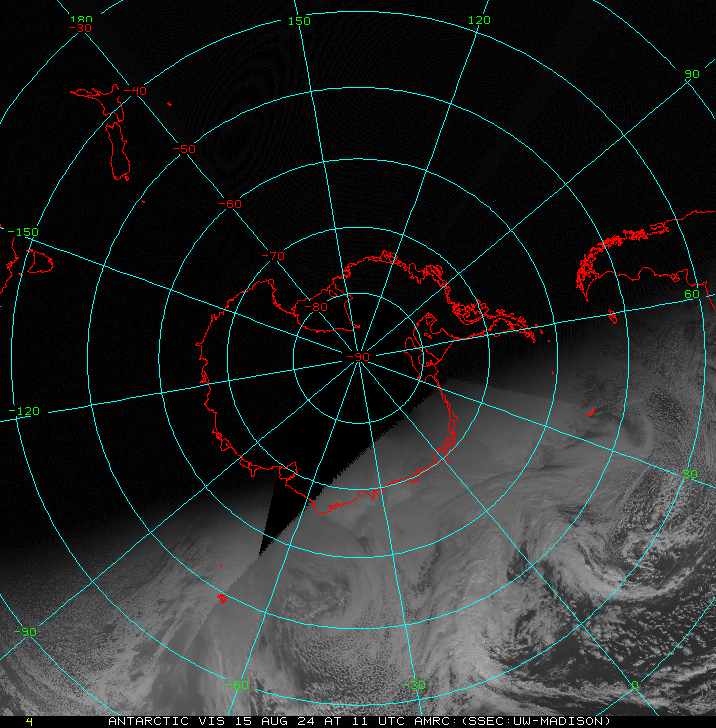The height and width of the screenshot is (728, 716).
Task: Click the ANTARCTIC VIS caption text
Action: point(358,721)
